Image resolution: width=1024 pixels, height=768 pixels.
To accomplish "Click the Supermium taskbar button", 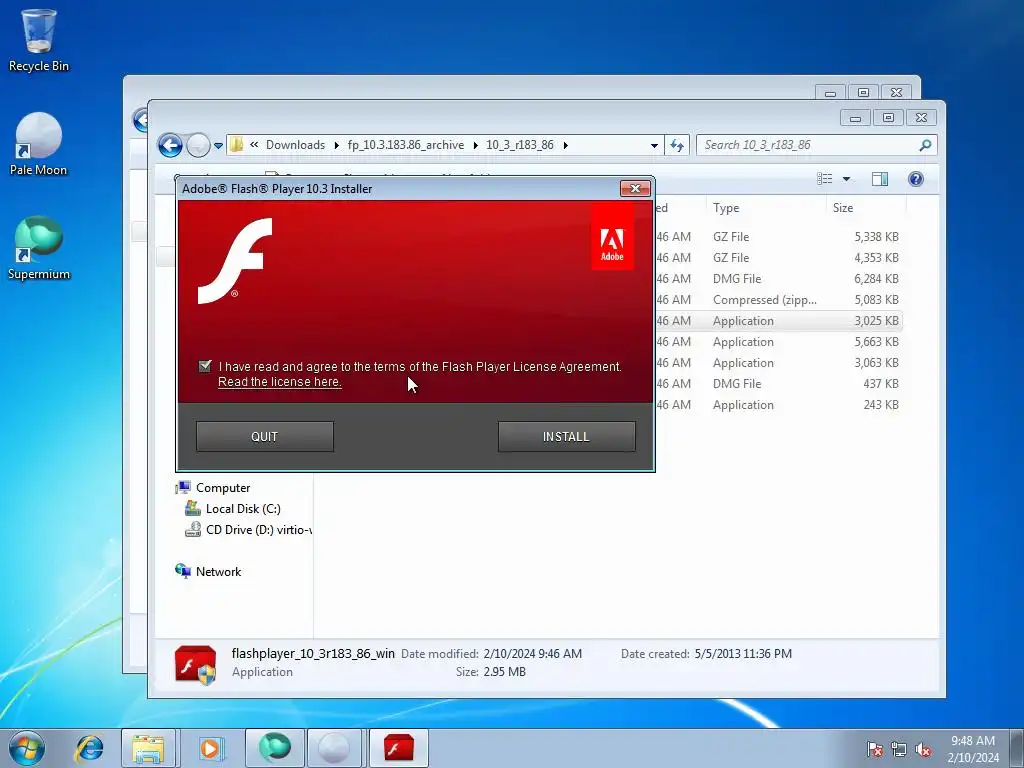I will tap(275, 748).
